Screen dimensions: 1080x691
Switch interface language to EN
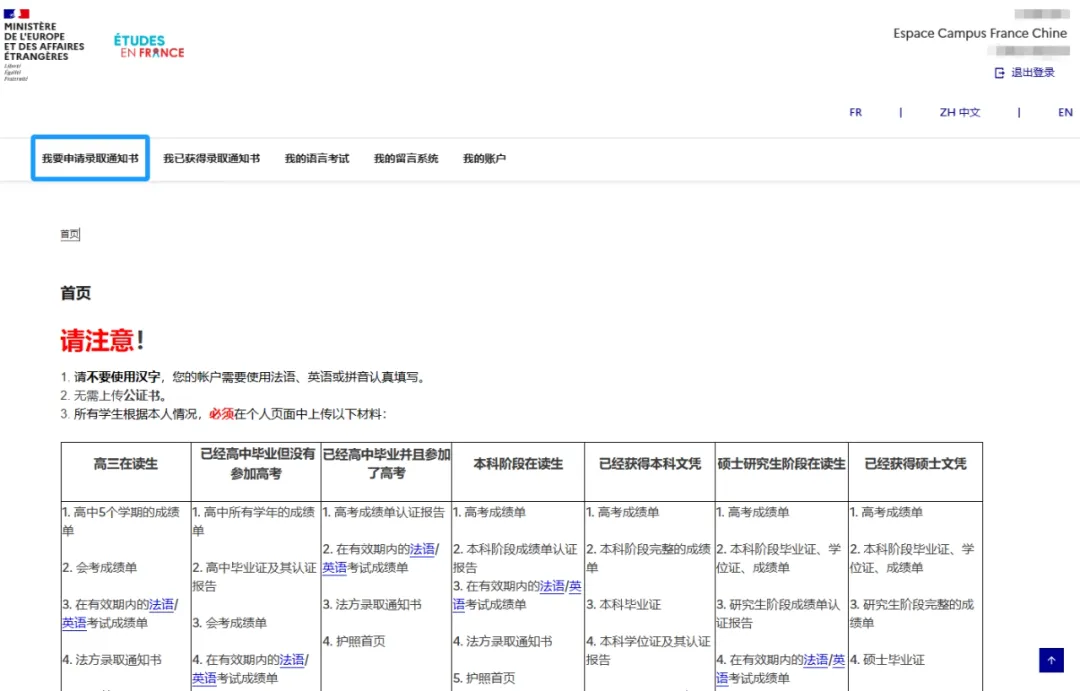(1065, 112)
